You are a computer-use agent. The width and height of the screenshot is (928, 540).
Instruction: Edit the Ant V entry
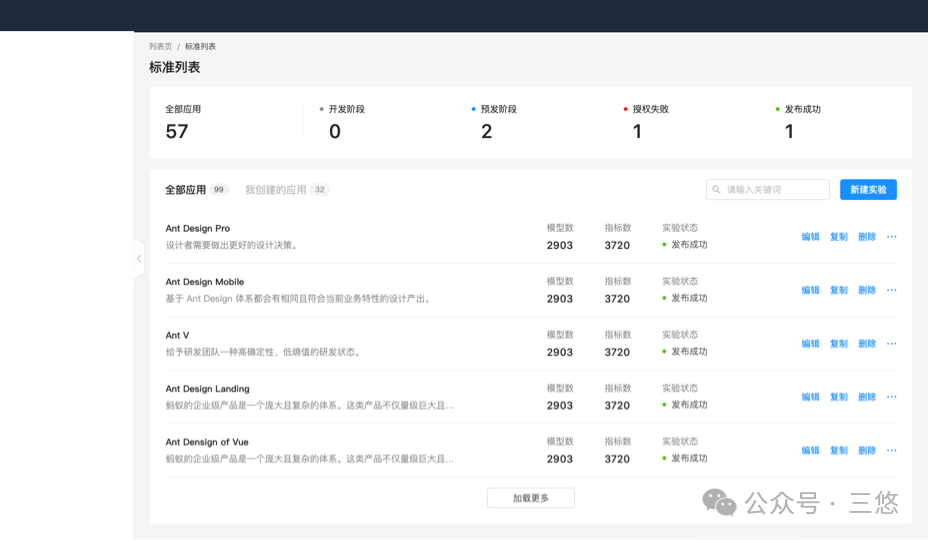[x=810, y=343]
